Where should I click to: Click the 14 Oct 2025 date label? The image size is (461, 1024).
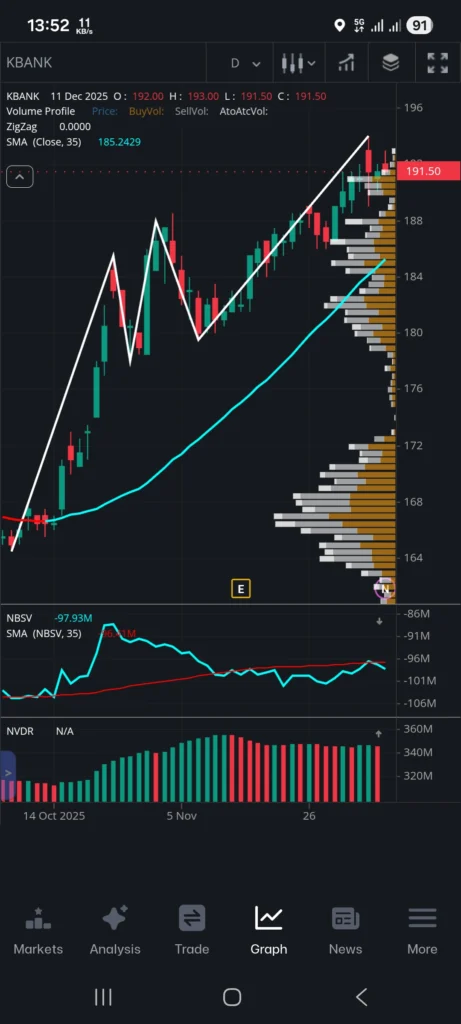point(54,816)
